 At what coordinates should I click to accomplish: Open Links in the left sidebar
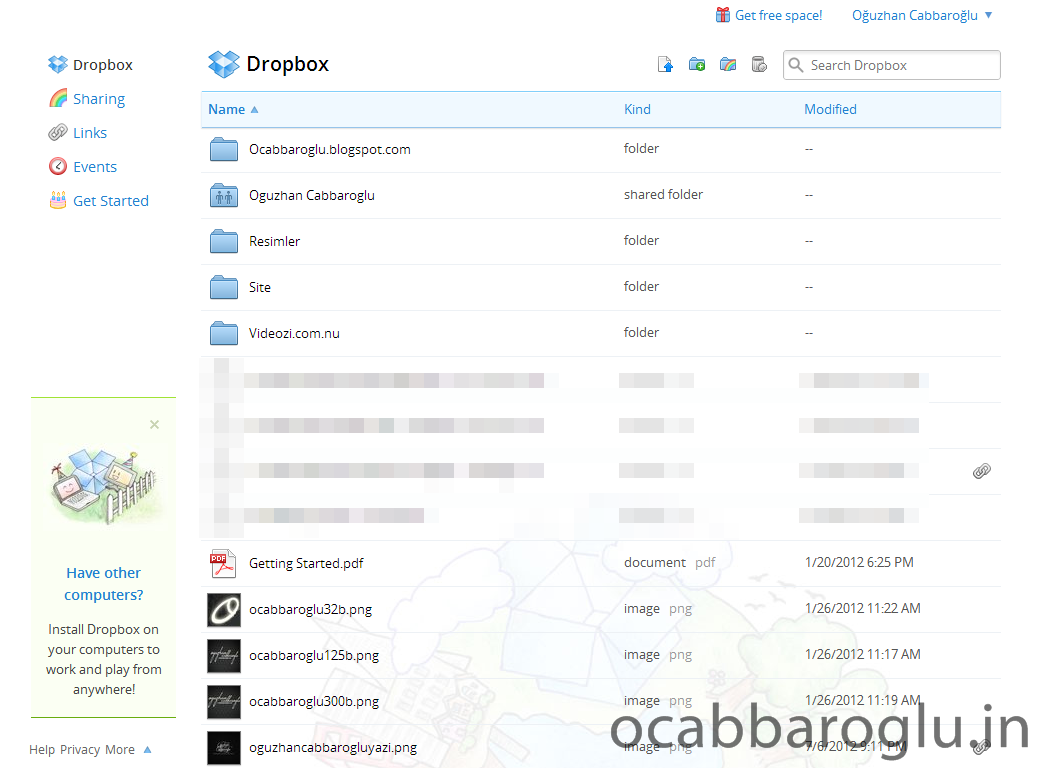90,133
